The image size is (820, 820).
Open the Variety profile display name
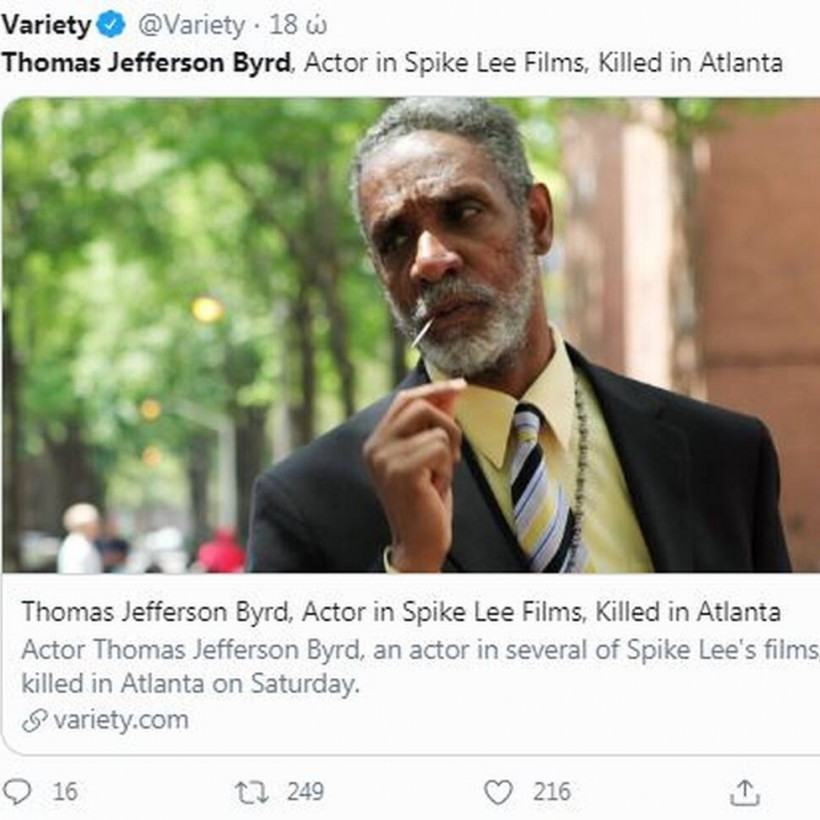pos(46,25)
